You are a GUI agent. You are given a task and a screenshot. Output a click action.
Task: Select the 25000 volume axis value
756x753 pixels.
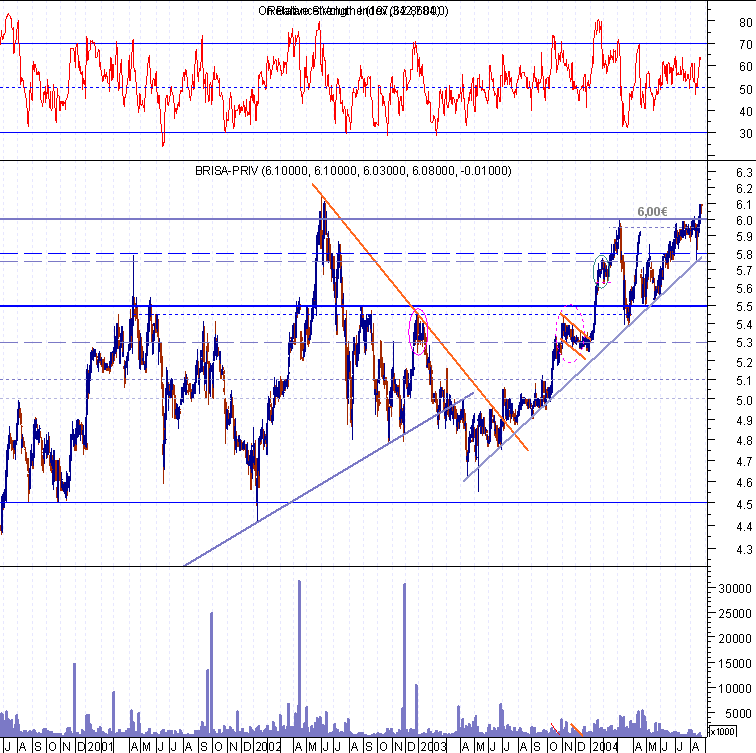735,613
